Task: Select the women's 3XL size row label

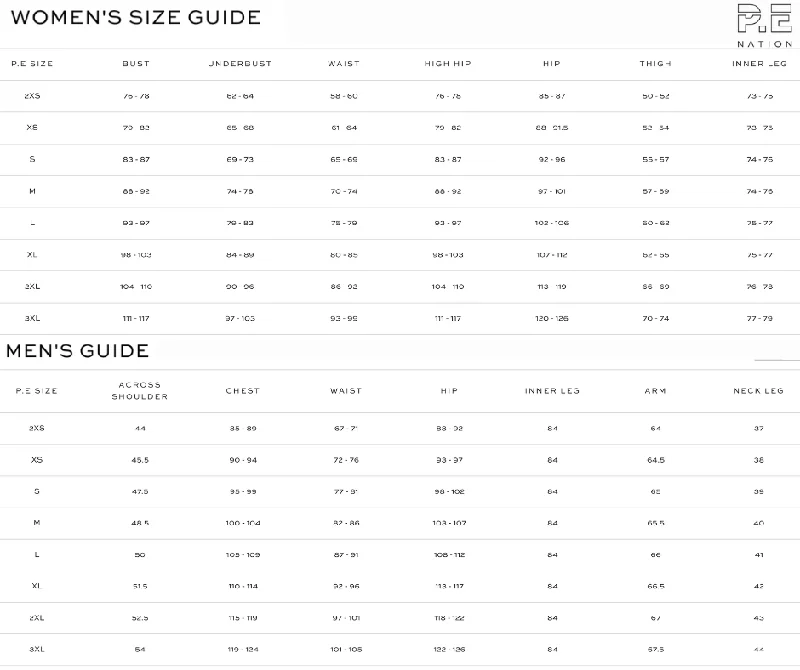Action: click(32, 318)
